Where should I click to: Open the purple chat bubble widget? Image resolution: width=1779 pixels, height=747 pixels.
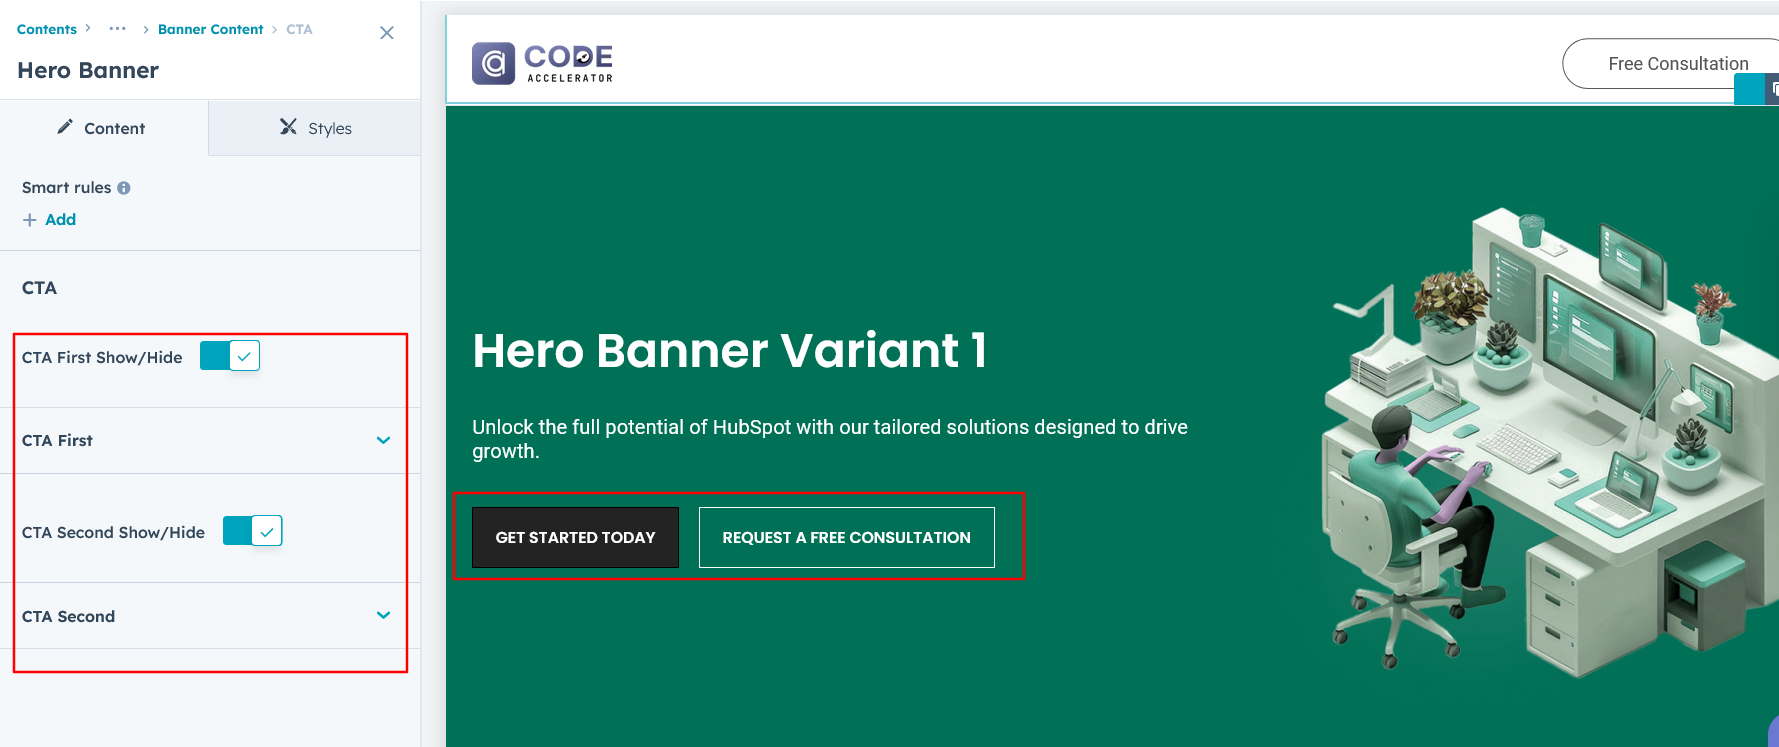(1772, 732)
